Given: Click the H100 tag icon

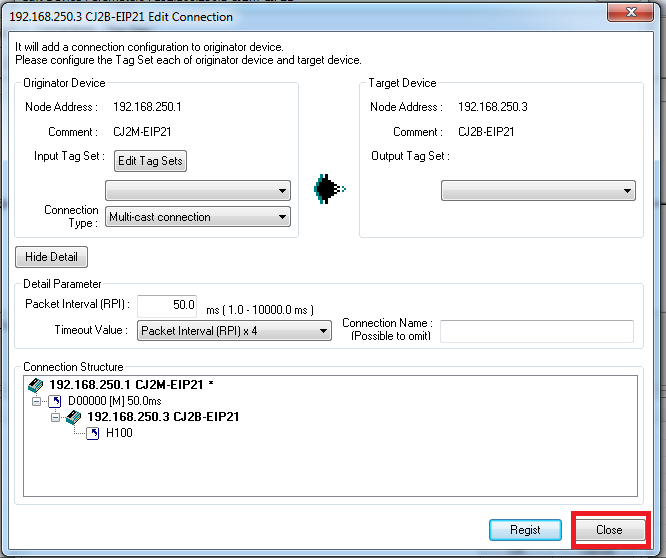Looking at the screenshot, I should coord(93,434).
